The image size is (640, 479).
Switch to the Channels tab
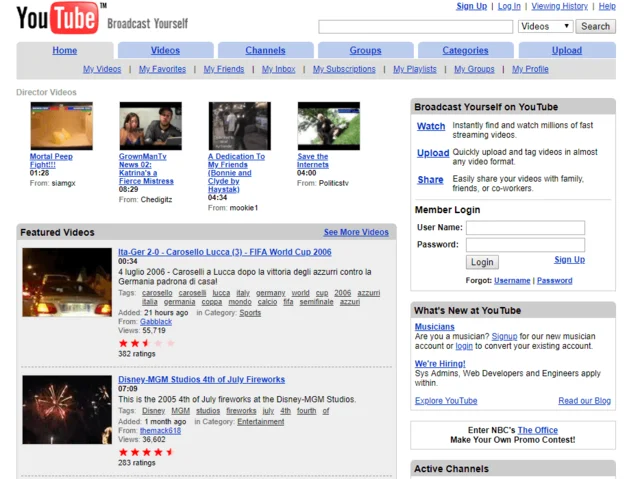(x=265, y=51)
